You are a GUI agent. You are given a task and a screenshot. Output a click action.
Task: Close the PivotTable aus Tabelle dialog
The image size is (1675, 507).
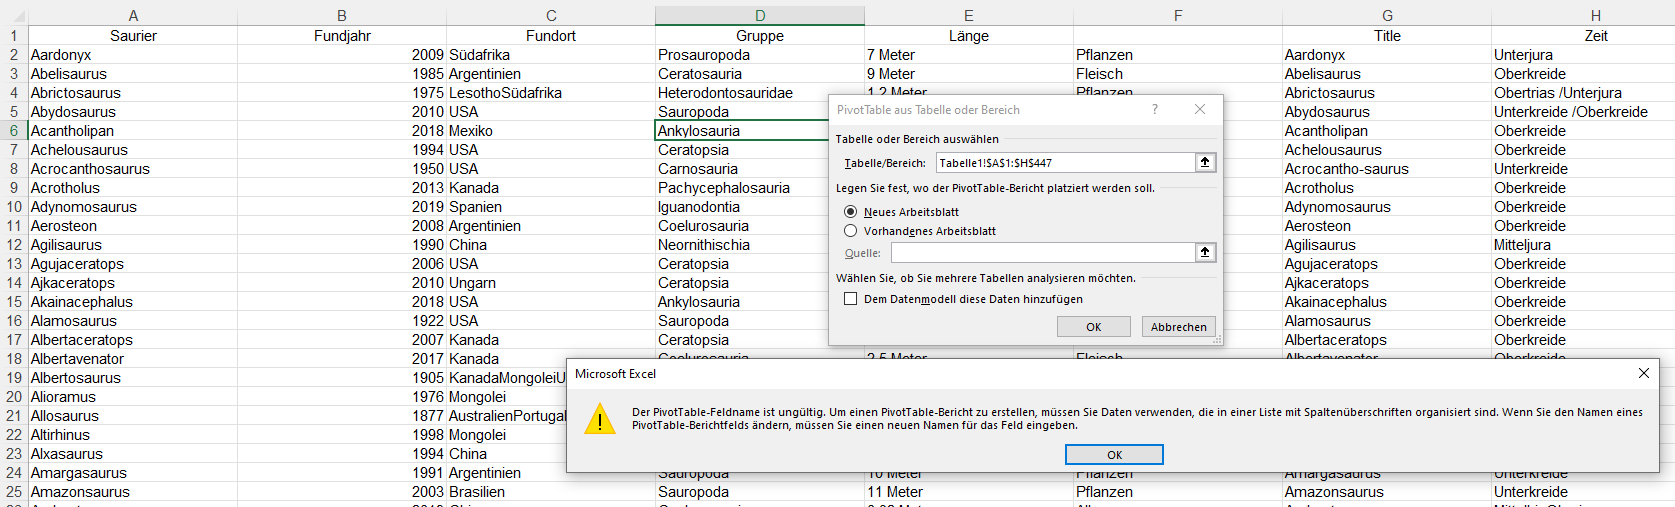(1200, 110)
